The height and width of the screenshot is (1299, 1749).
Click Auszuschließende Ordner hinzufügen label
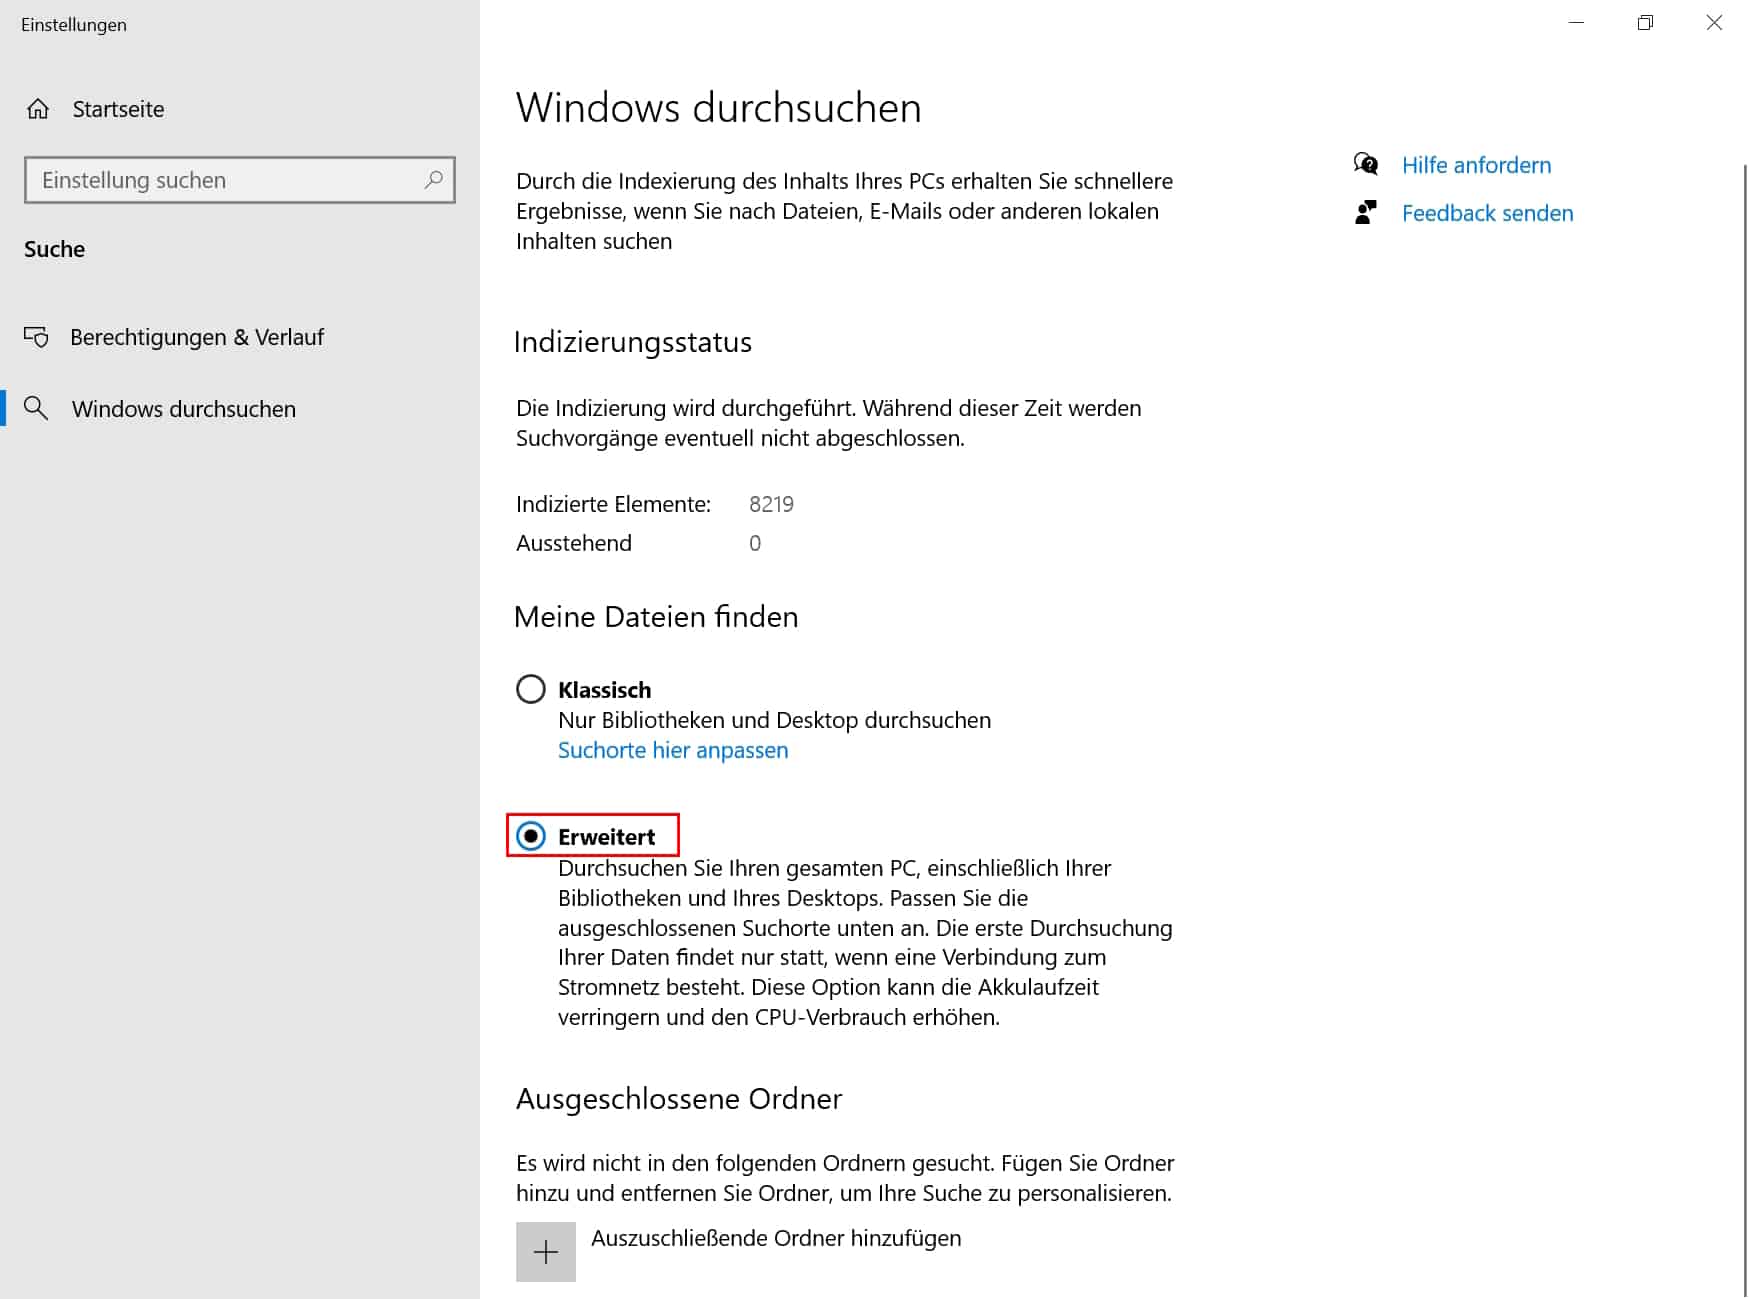(776, 1238)
